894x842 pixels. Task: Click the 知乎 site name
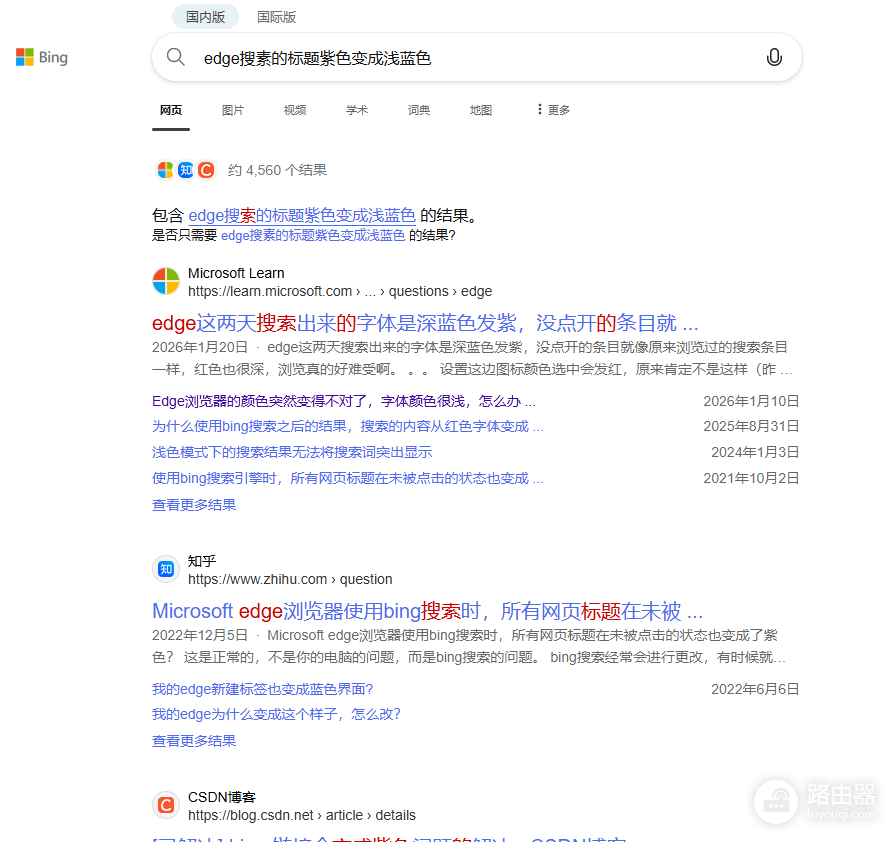[x=202, y=561]
